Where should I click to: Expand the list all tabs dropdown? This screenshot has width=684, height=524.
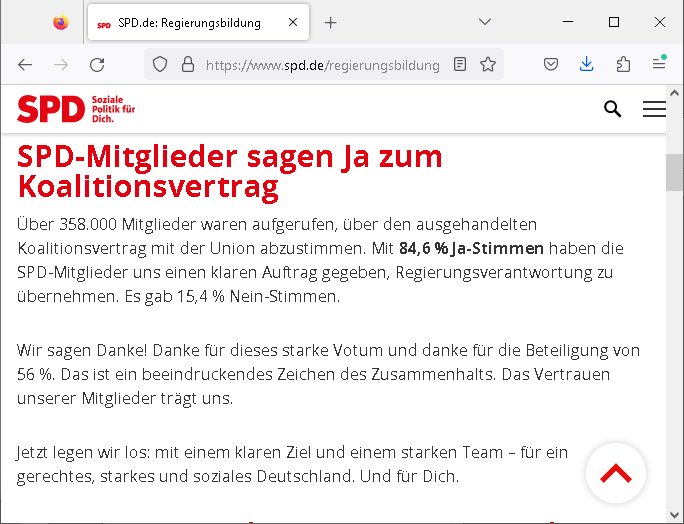click(x=484, y=22)
